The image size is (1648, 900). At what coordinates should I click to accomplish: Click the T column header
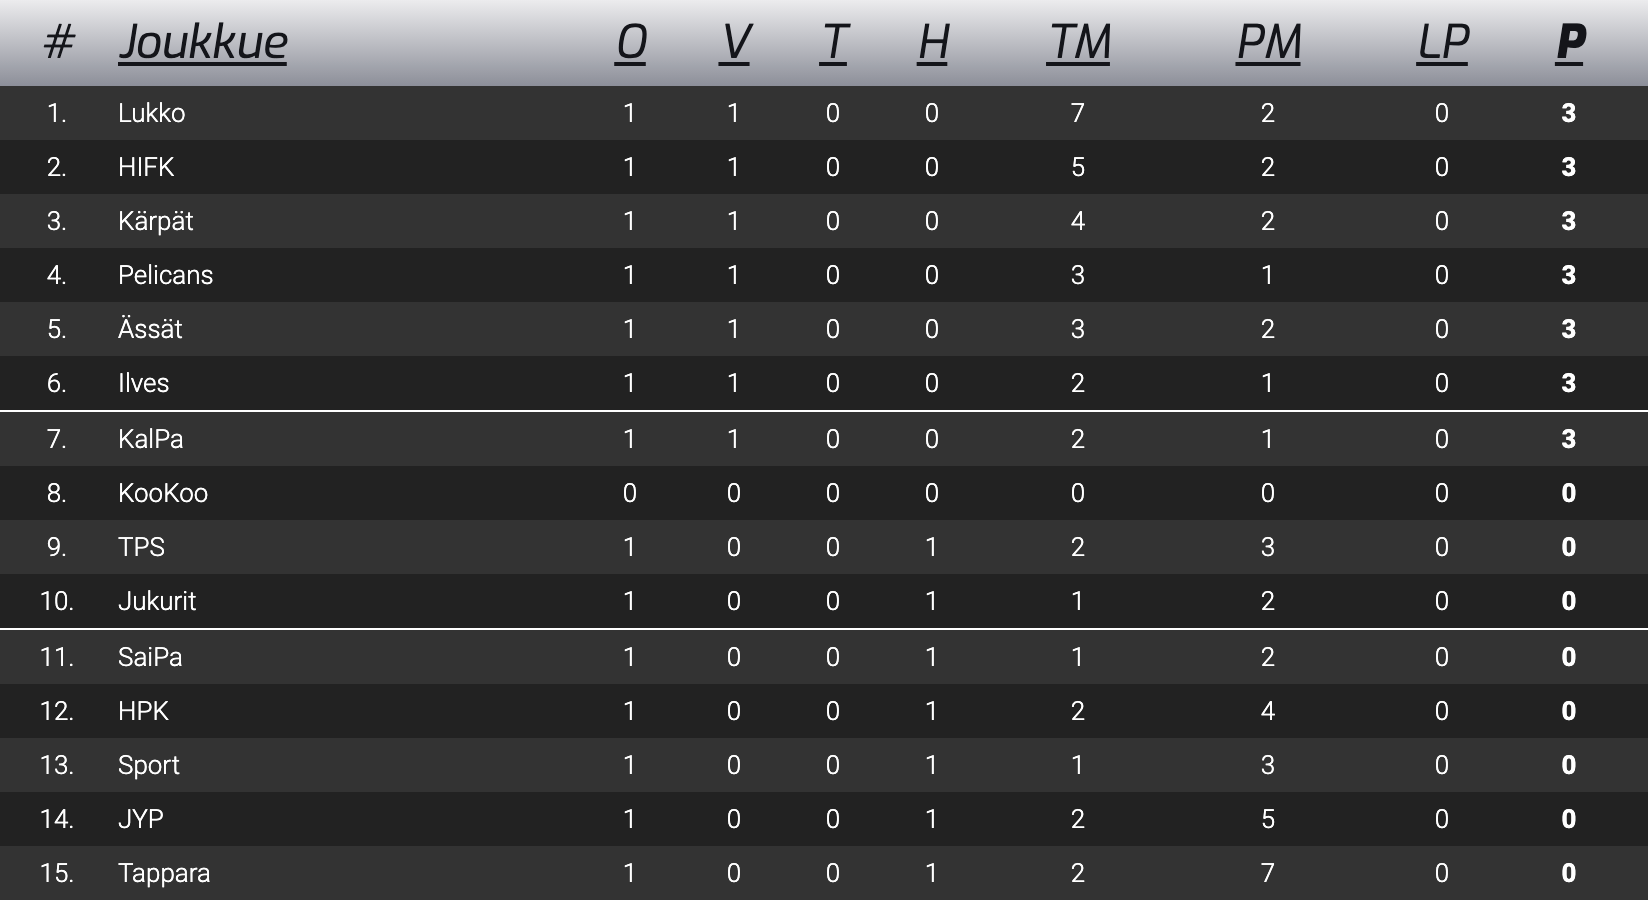[x=833, y=42]
